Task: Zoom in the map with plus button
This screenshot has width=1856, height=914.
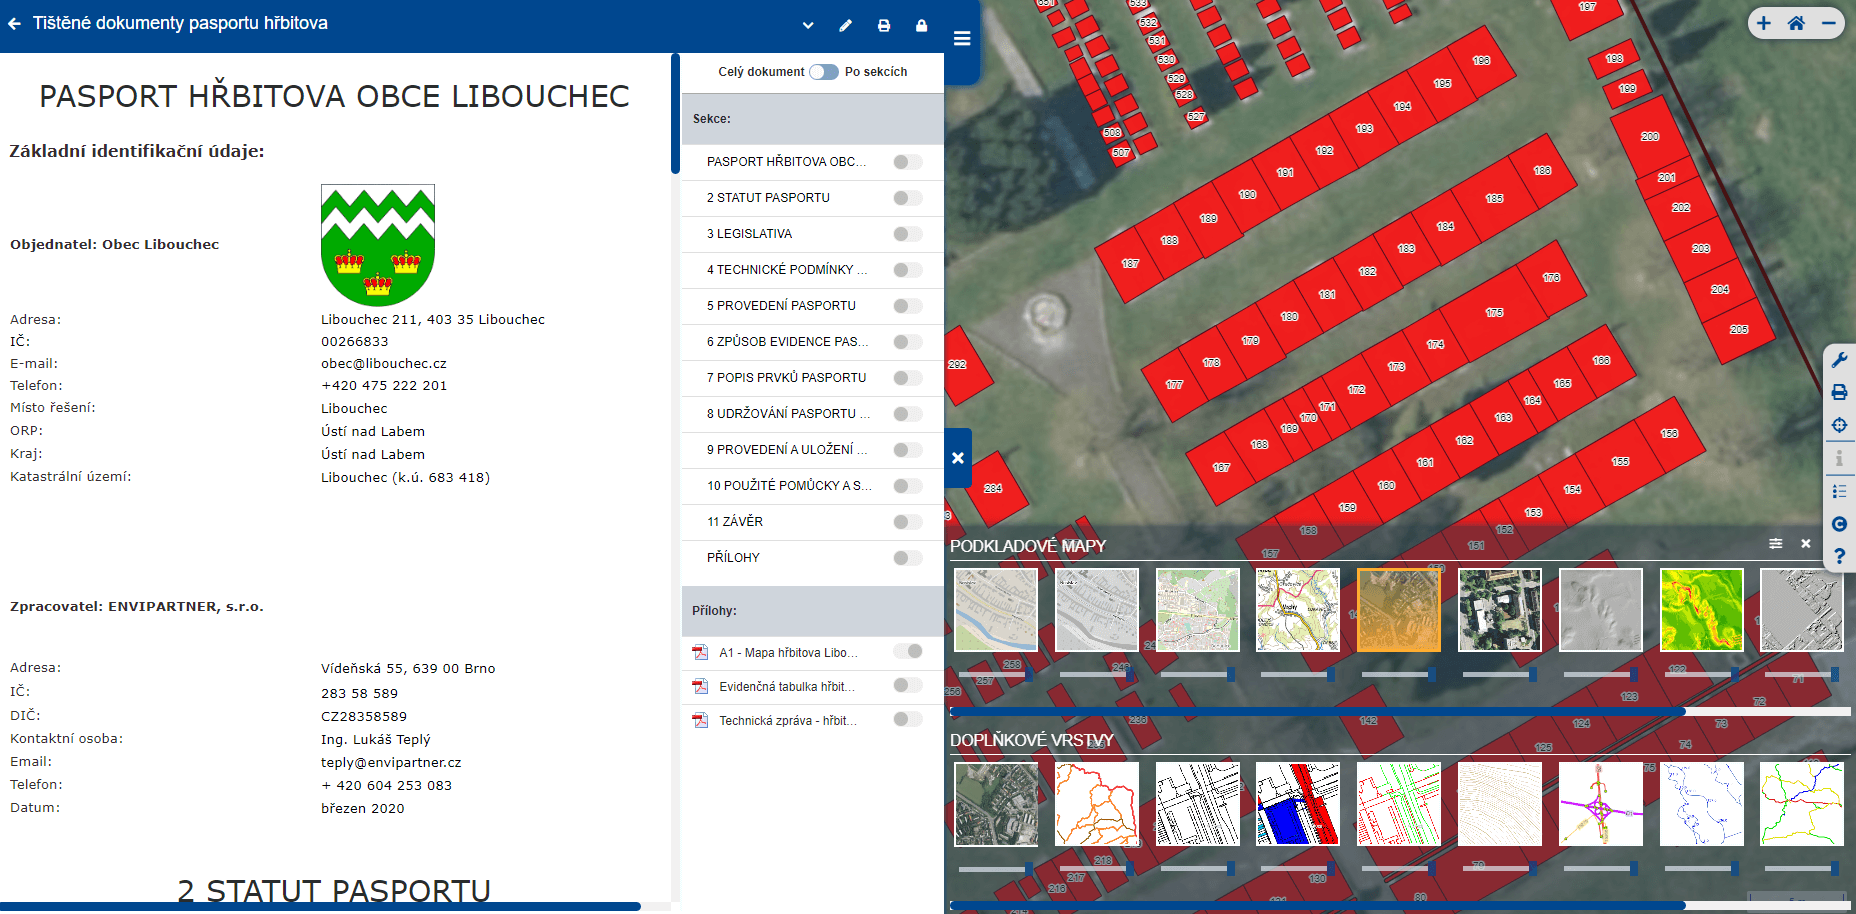Action: coord(1764,23)
